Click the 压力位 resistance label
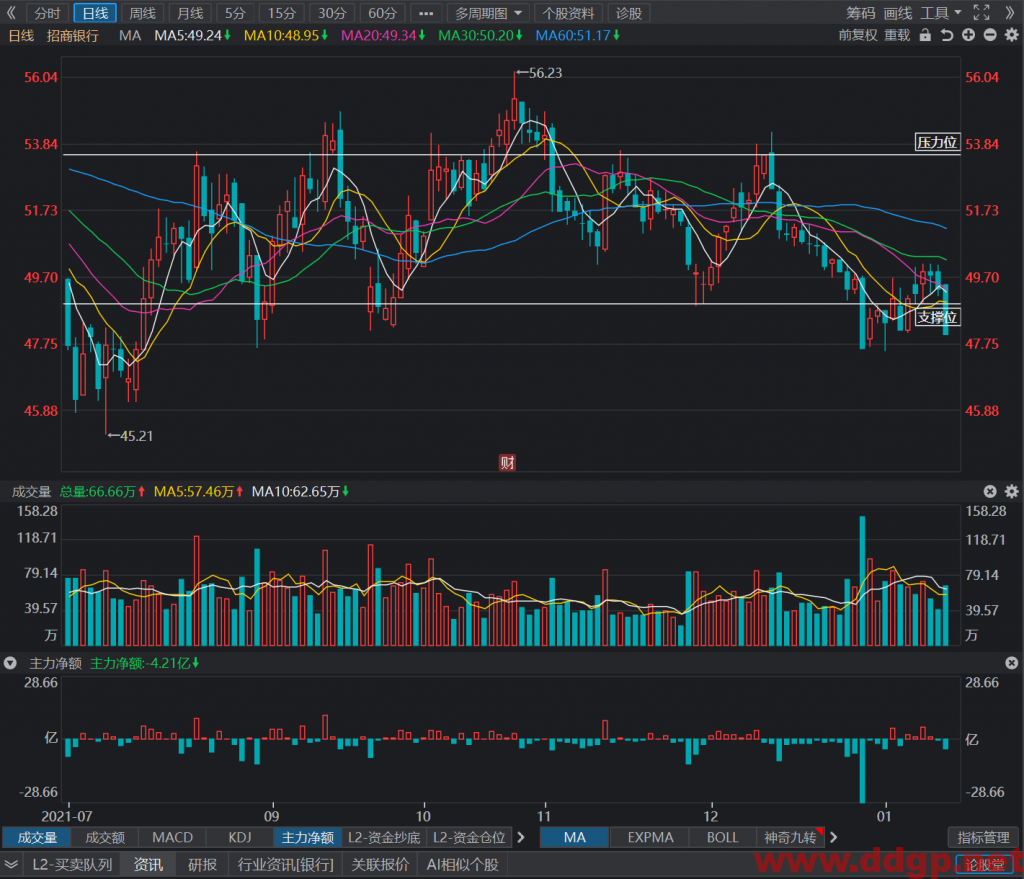Image resolution: width=1024 pixels, height=879 pixels. [936, 142]
